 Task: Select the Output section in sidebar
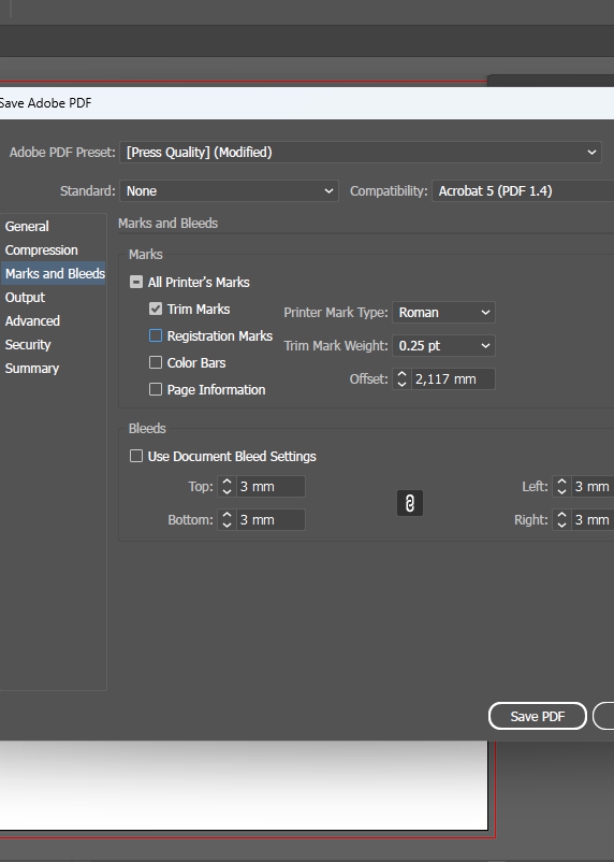(x=25, y=297)
